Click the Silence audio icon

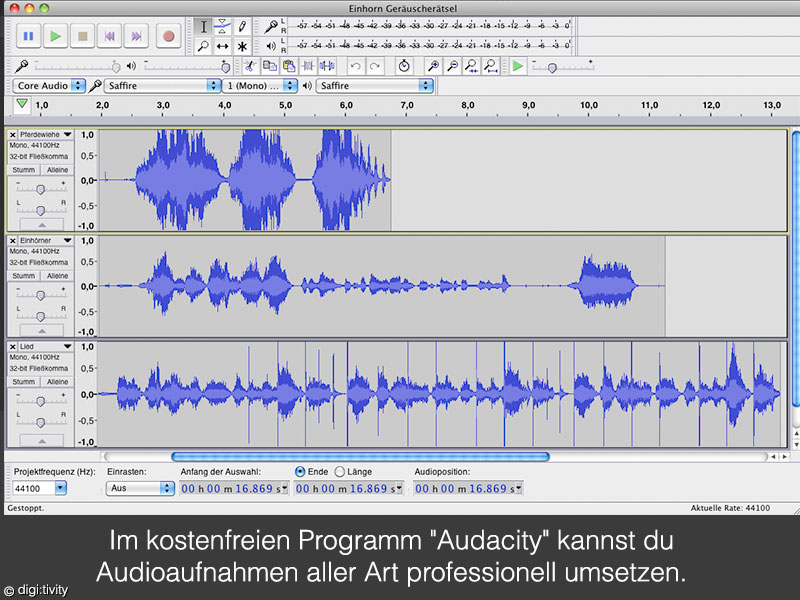(326, 66)
